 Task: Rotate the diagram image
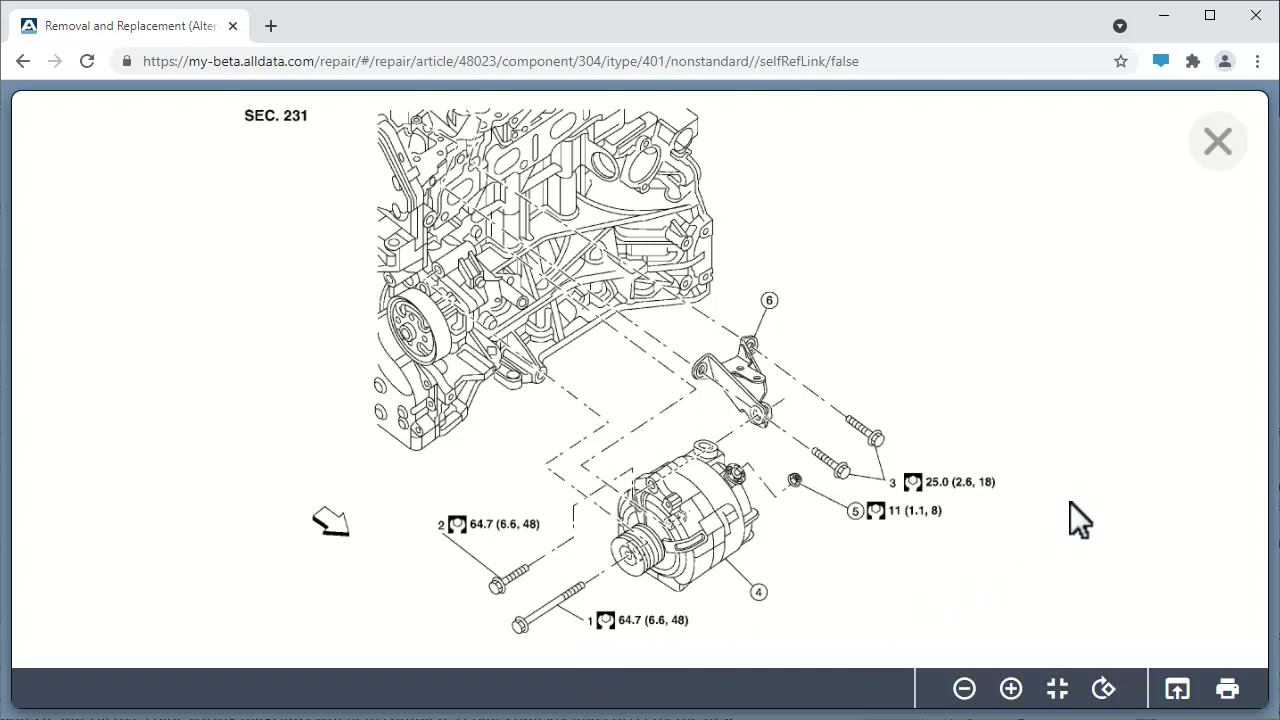(1104, 689)
